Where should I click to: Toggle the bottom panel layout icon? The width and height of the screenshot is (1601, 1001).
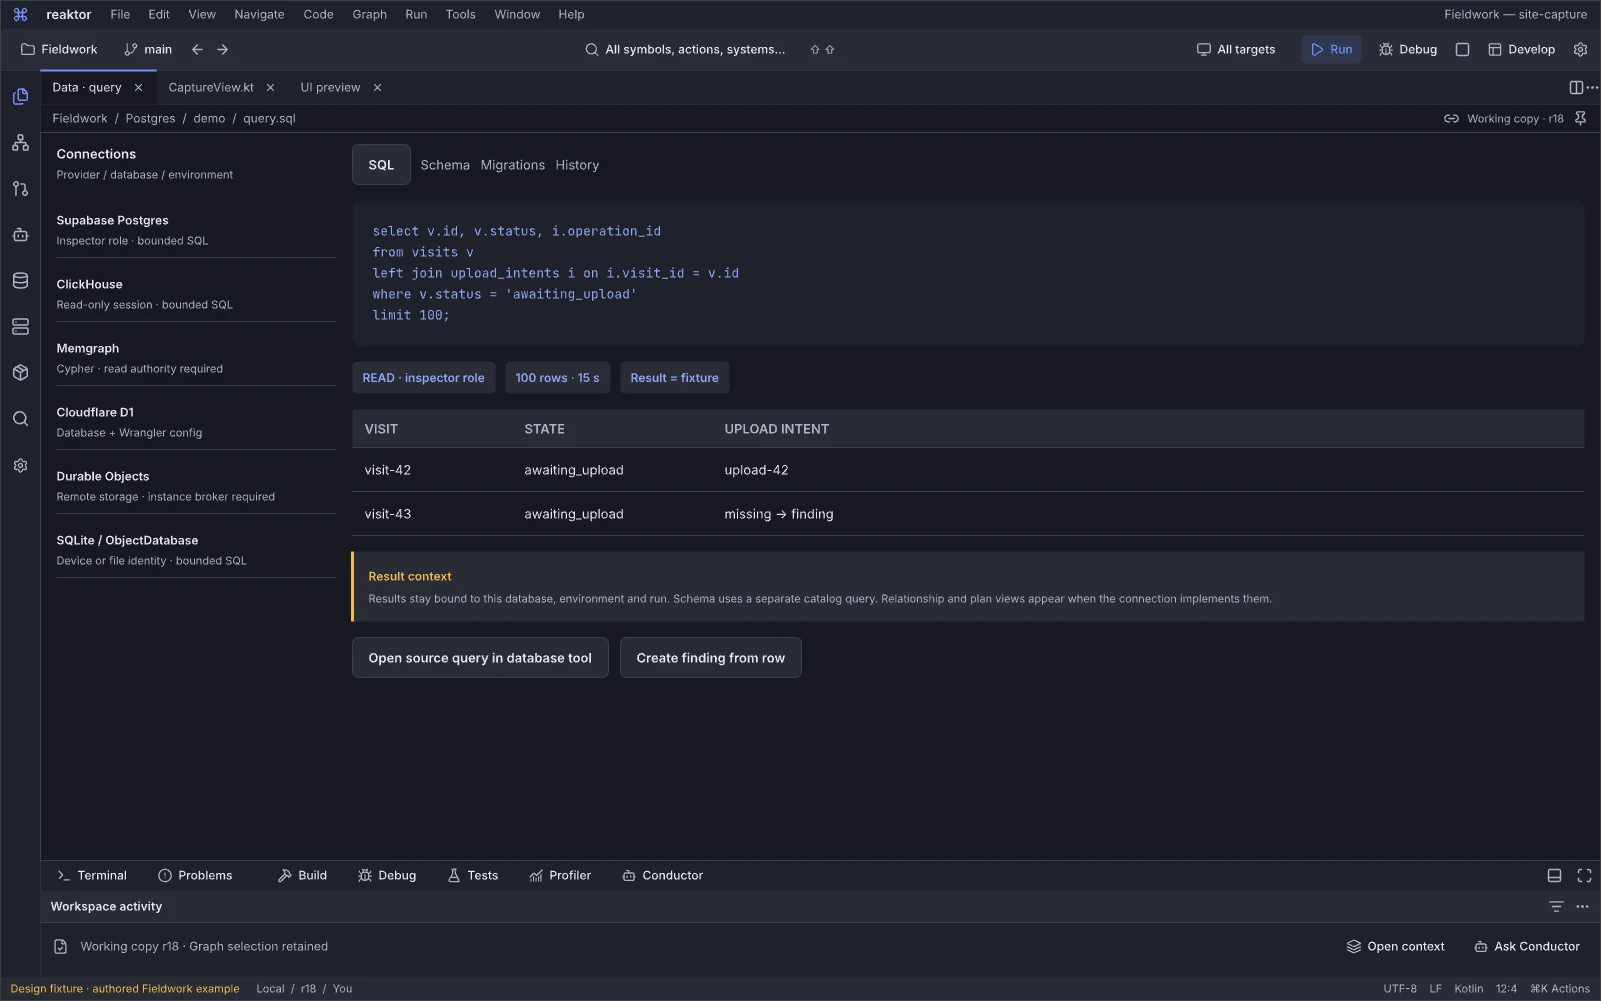pos(1554,875)
